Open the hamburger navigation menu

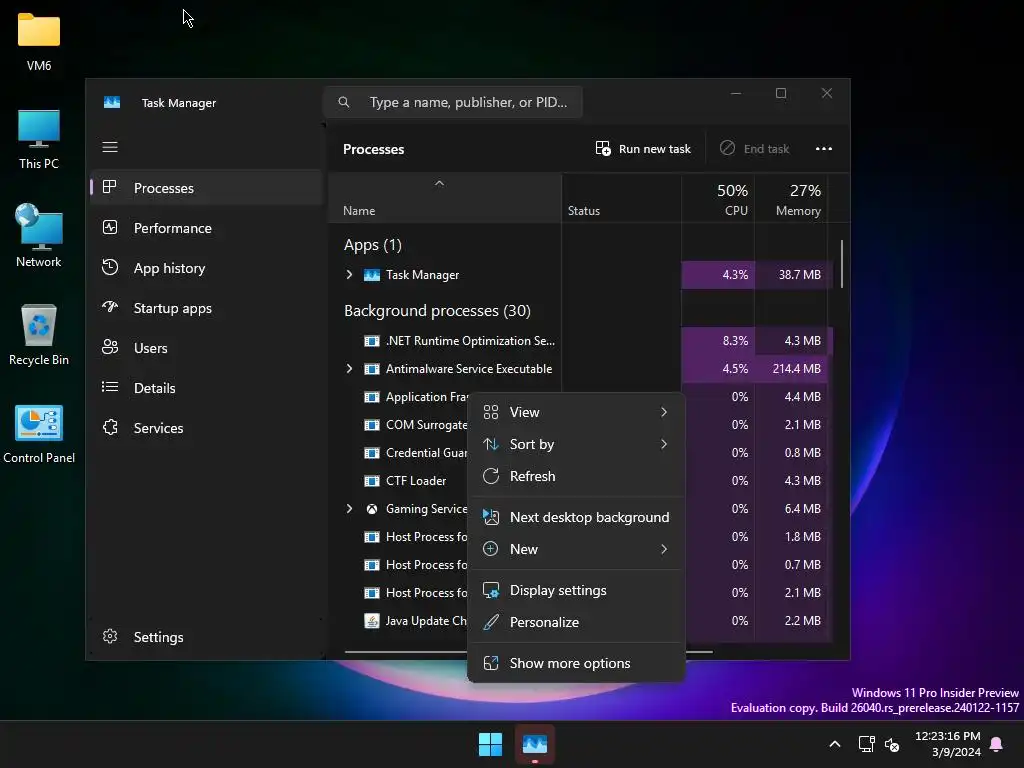pos(110,147)
